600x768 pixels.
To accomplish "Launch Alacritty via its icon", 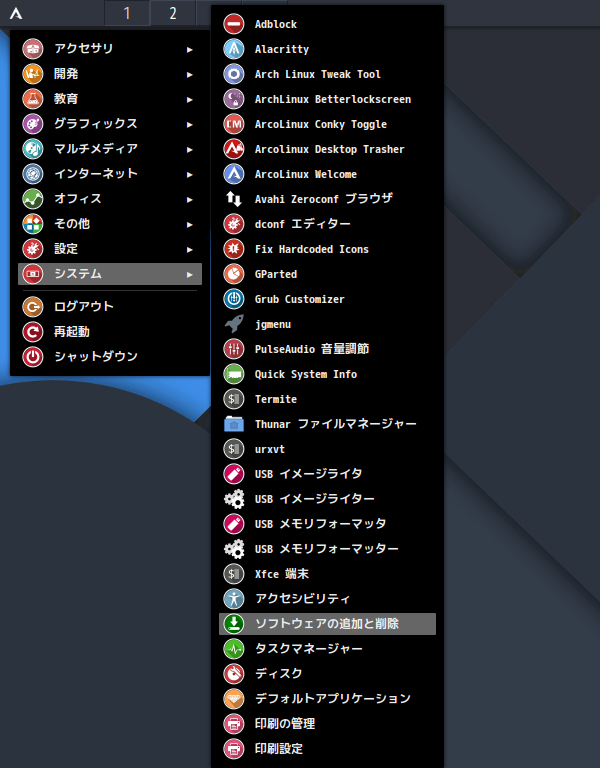I will pos(234,49).
